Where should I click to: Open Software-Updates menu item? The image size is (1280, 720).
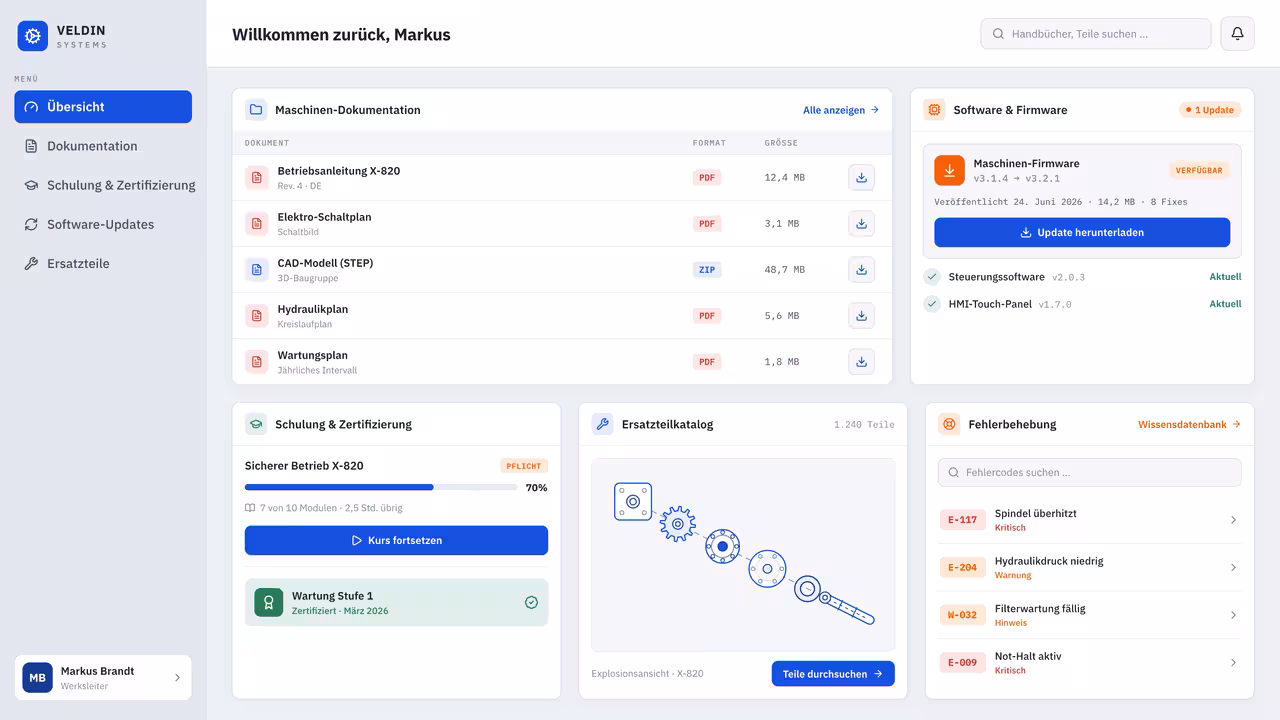103,224
